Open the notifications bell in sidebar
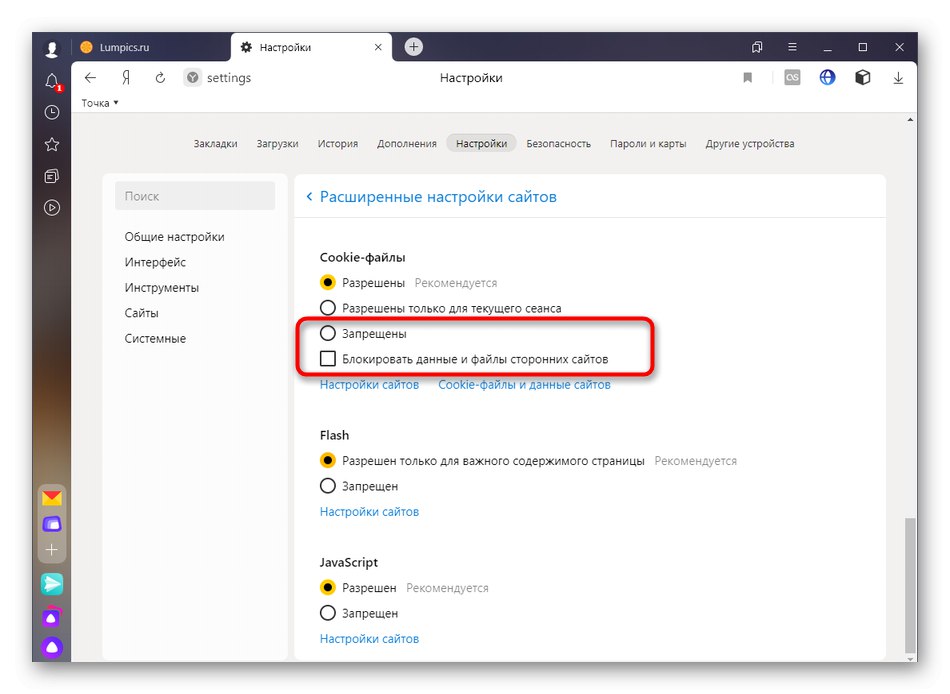 pyautogui.click(x=52, y=82)
